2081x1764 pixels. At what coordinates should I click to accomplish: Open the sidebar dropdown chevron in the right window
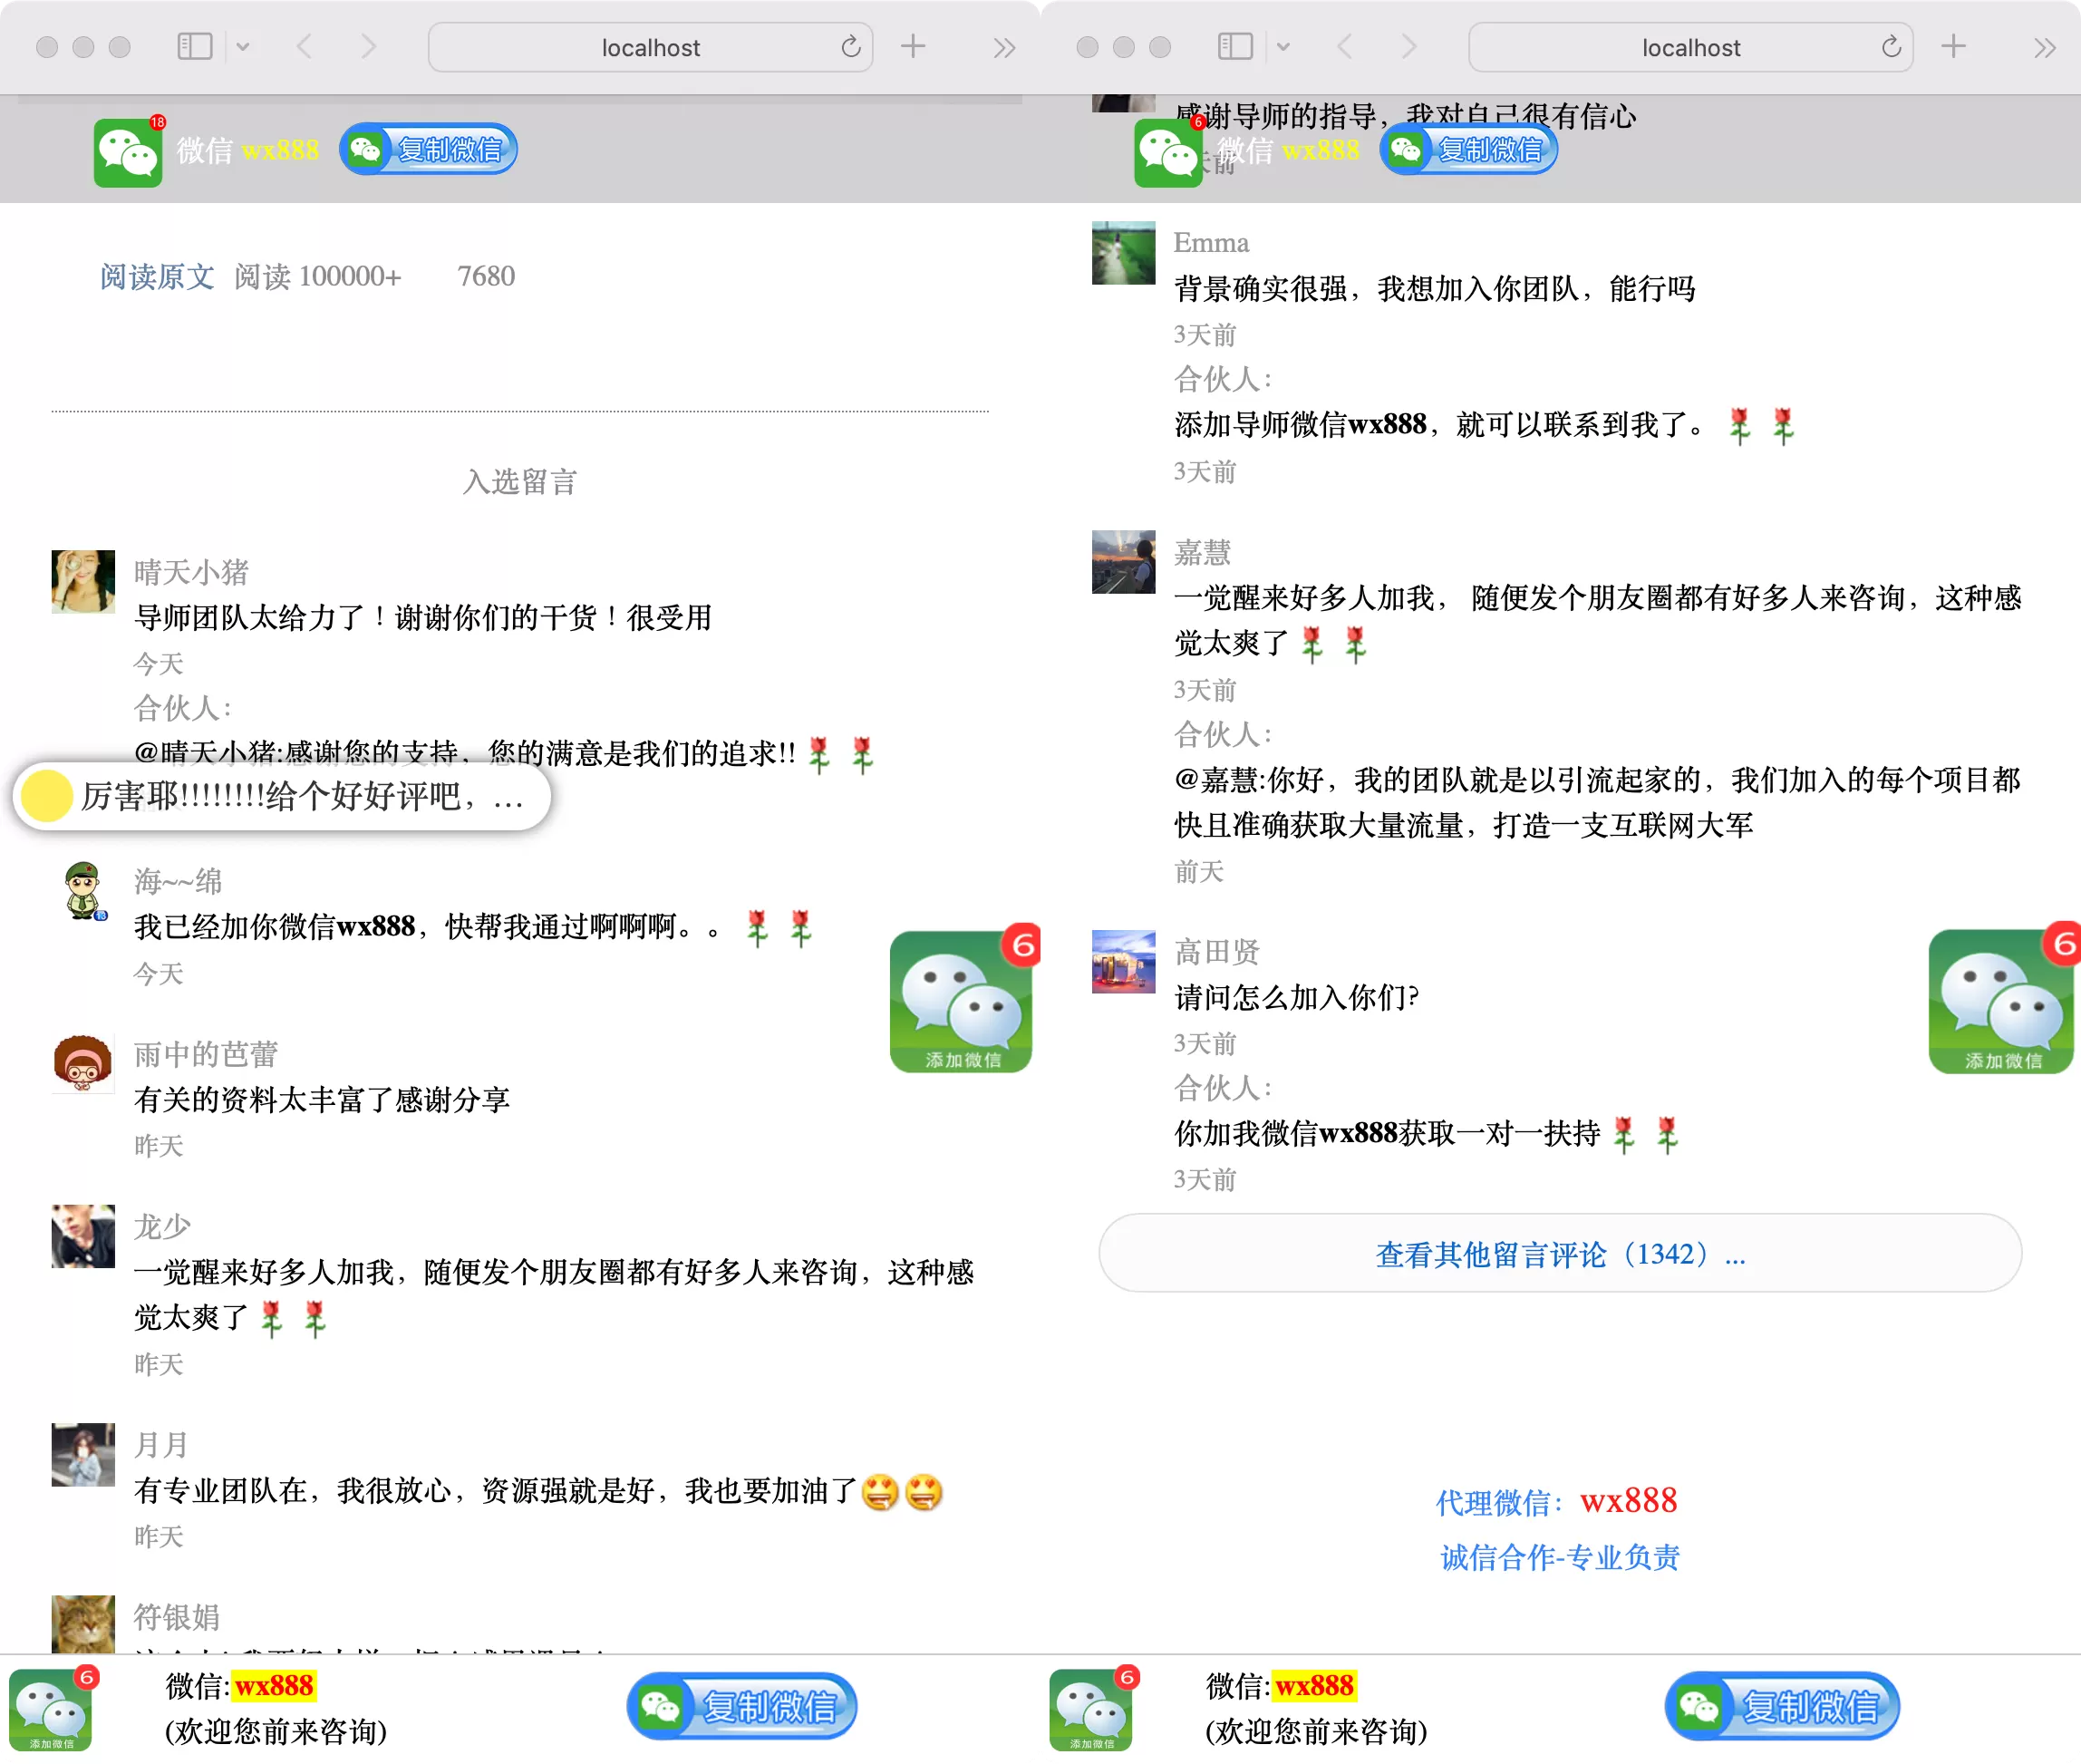pos(1284,47)
